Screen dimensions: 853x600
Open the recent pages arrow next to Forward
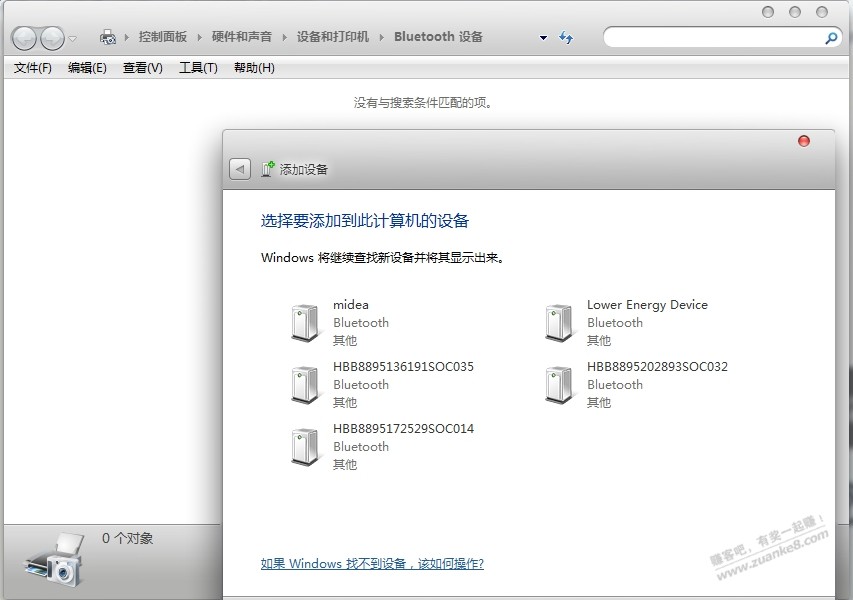click(x=72, y=39)
